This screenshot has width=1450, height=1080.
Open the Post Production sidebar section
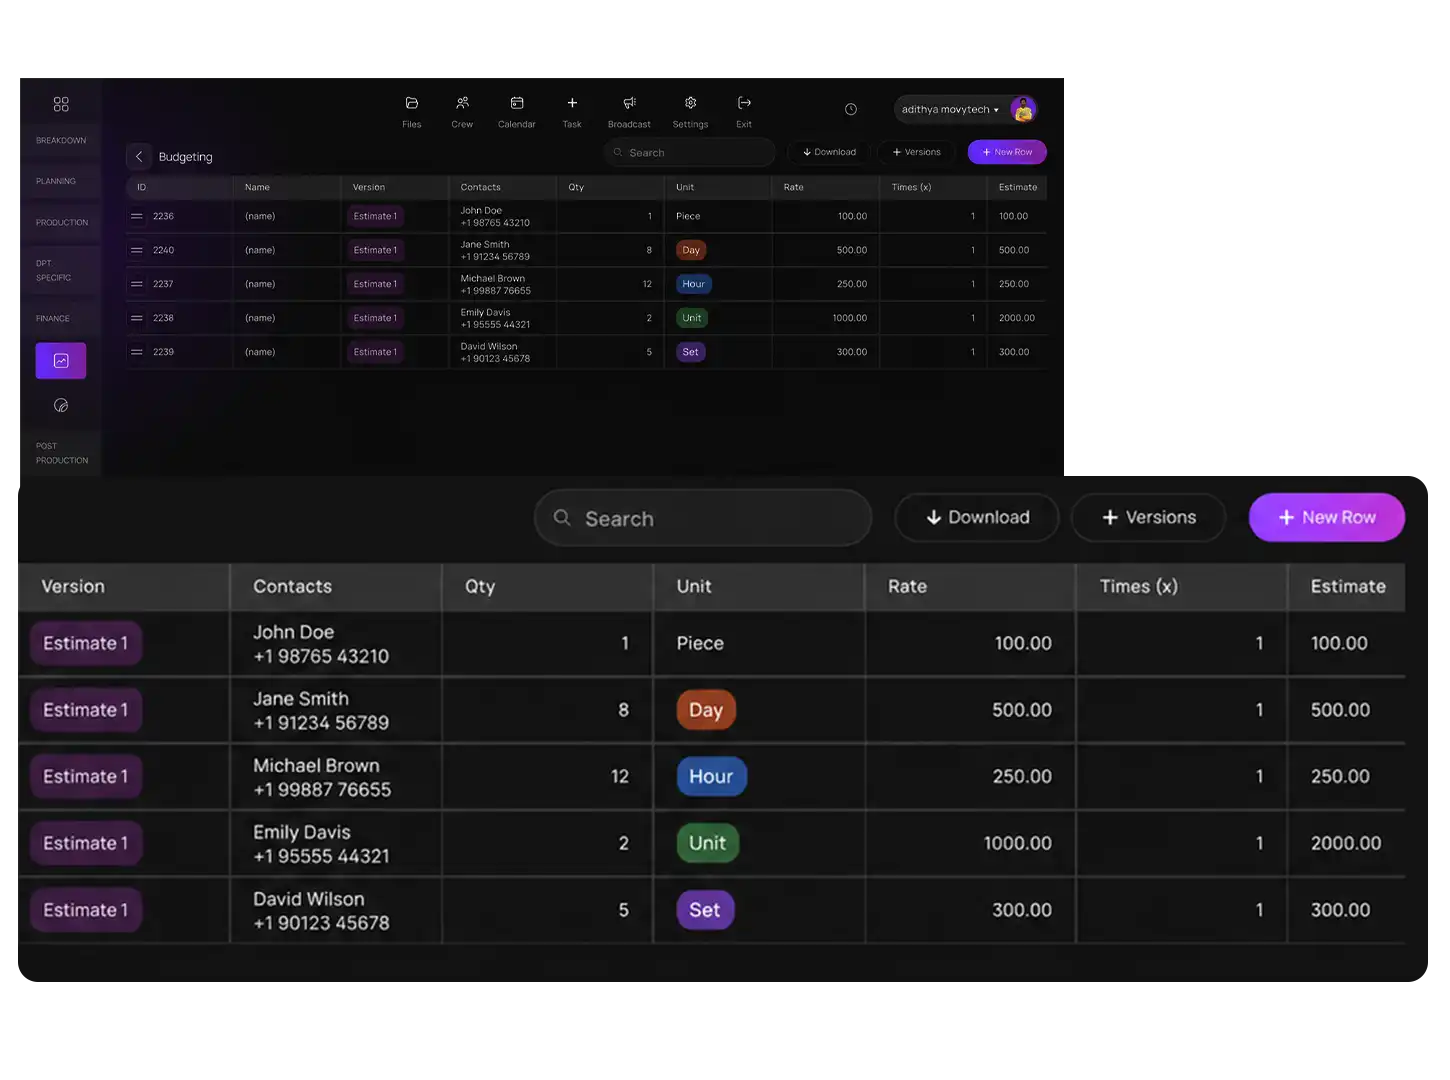coord(62,453)
